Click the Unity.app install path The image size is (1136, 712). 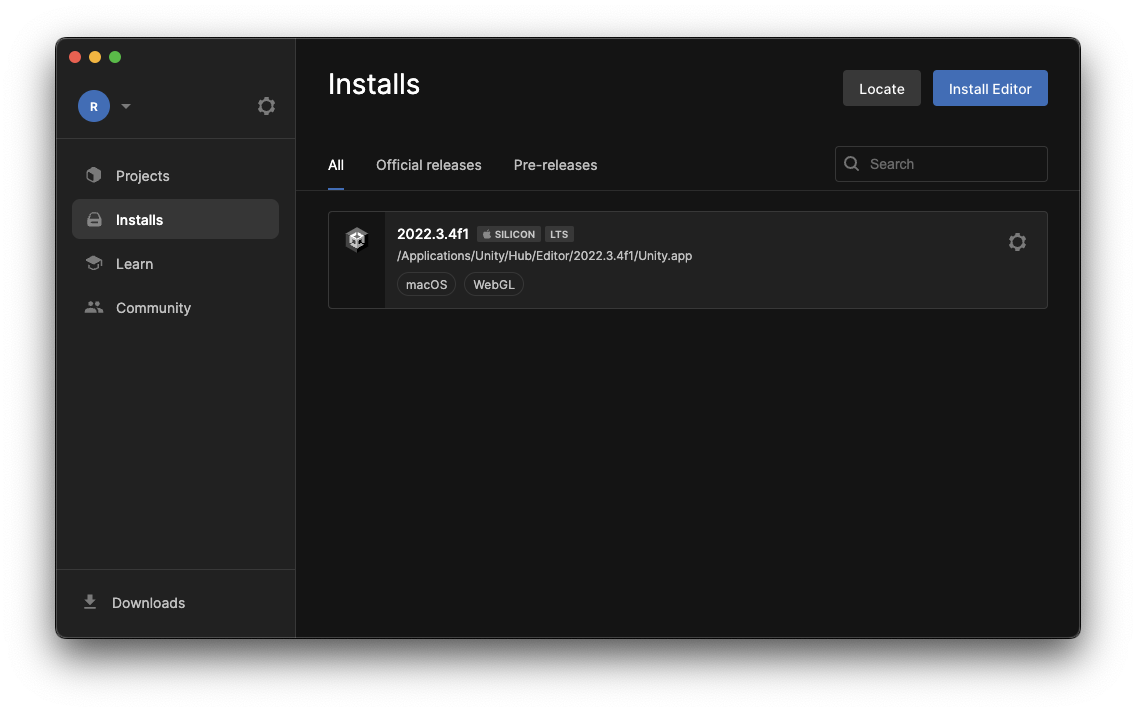(x=544, y=256)
